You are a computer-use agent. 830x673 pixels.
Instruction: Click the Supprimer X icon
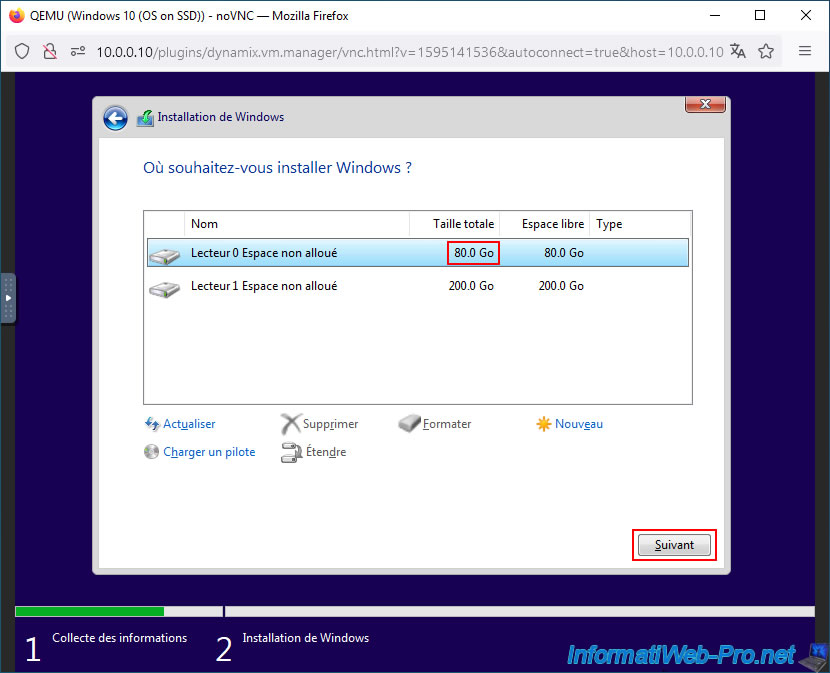[291, 424]
